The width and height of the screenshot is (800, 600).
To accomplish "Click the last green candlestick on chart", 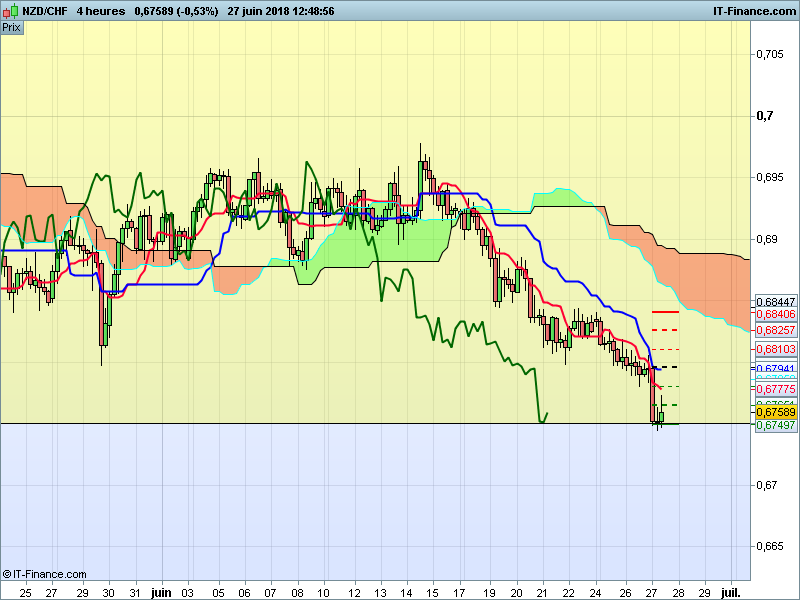I will pos(662,416).
